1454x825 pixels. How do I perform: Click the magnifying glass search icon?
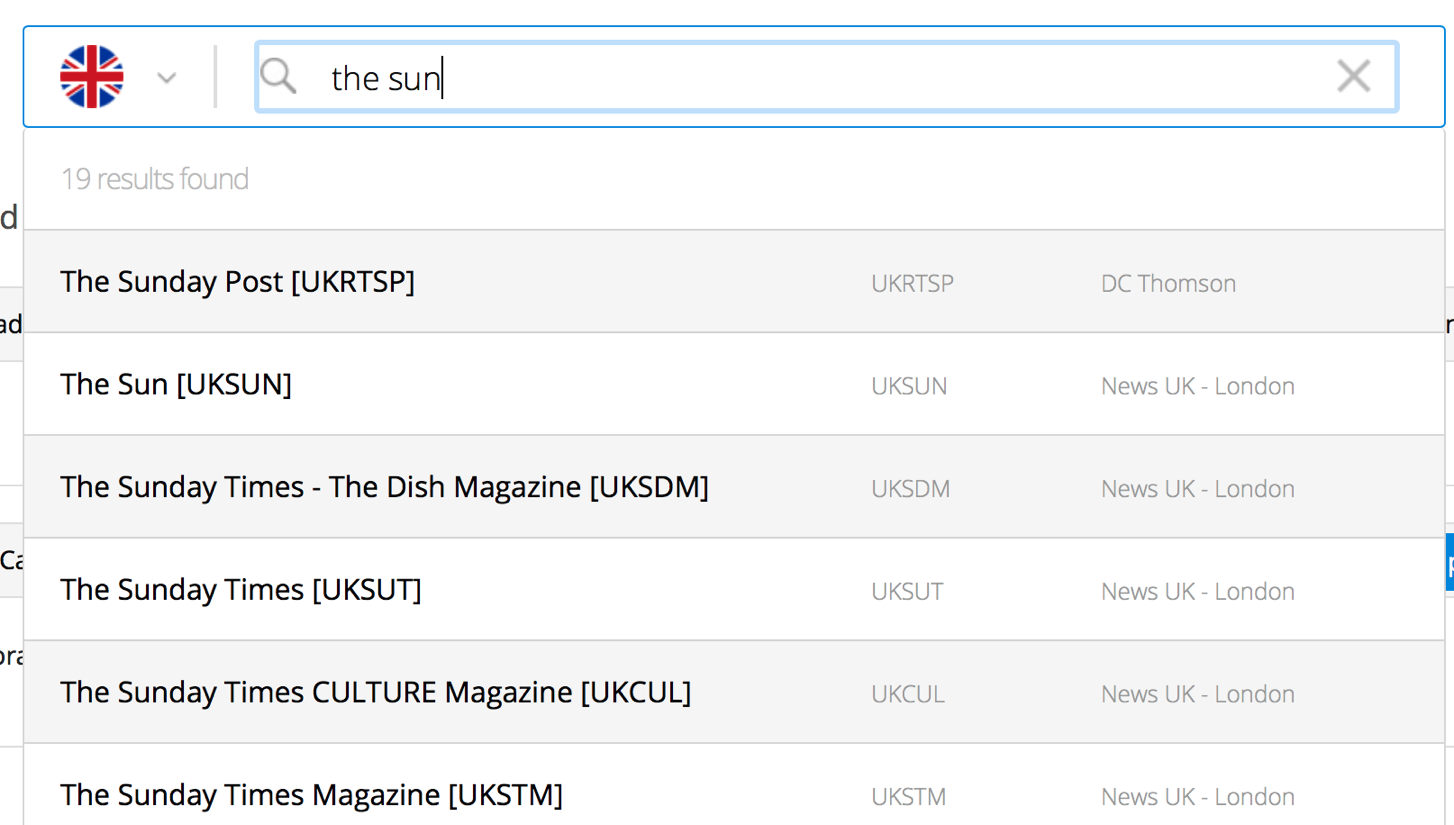click(x=278, y=76)
